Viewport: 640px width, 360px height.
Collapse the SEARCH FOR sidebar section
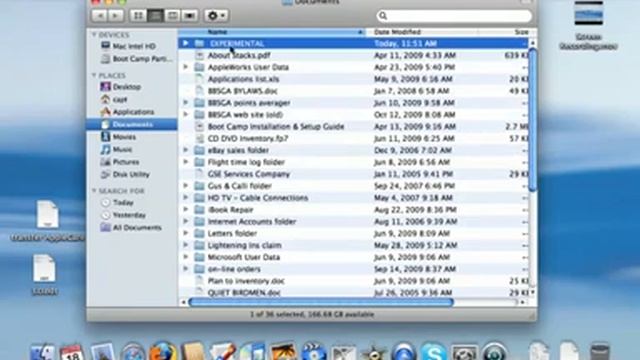click(94, 191)
